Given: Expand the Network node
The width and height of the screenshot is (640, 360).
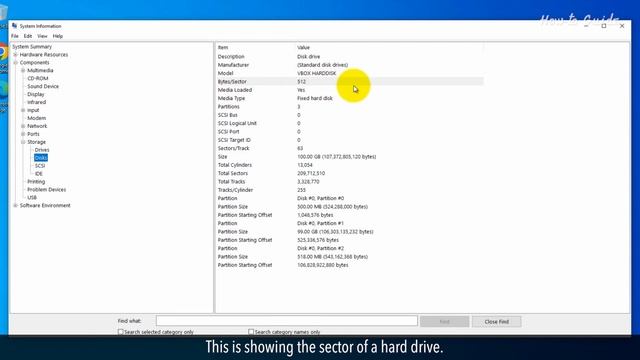Looking at the screenshot, I should pos(23,126).
